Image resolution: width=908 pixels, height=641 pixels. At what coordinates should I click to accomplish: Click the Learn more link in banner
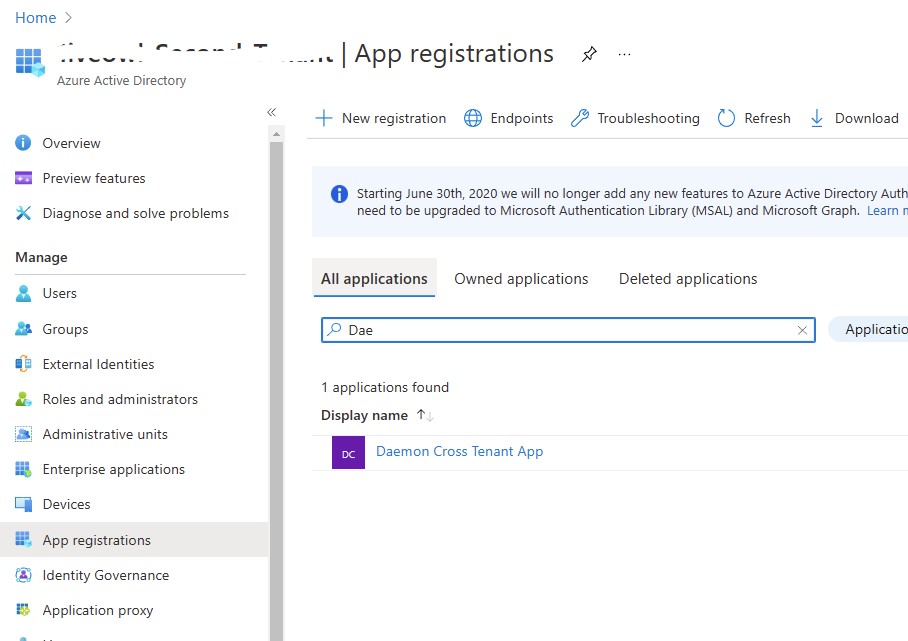pos(887,211)
